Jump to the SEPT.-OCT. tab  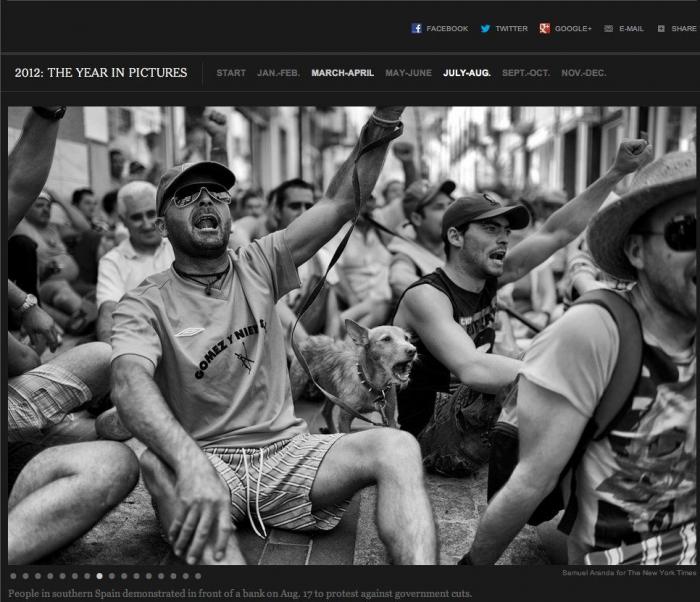click(x=526, y=73)
